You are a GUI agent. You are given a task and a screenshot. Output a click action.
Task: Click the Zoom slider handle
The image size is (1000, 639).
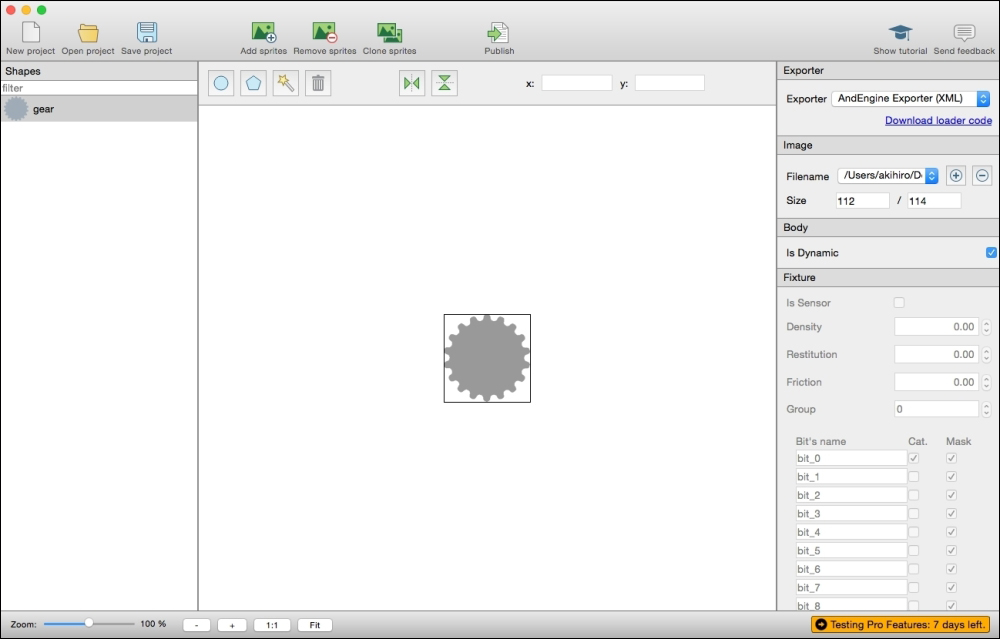(x=89, y=623)
